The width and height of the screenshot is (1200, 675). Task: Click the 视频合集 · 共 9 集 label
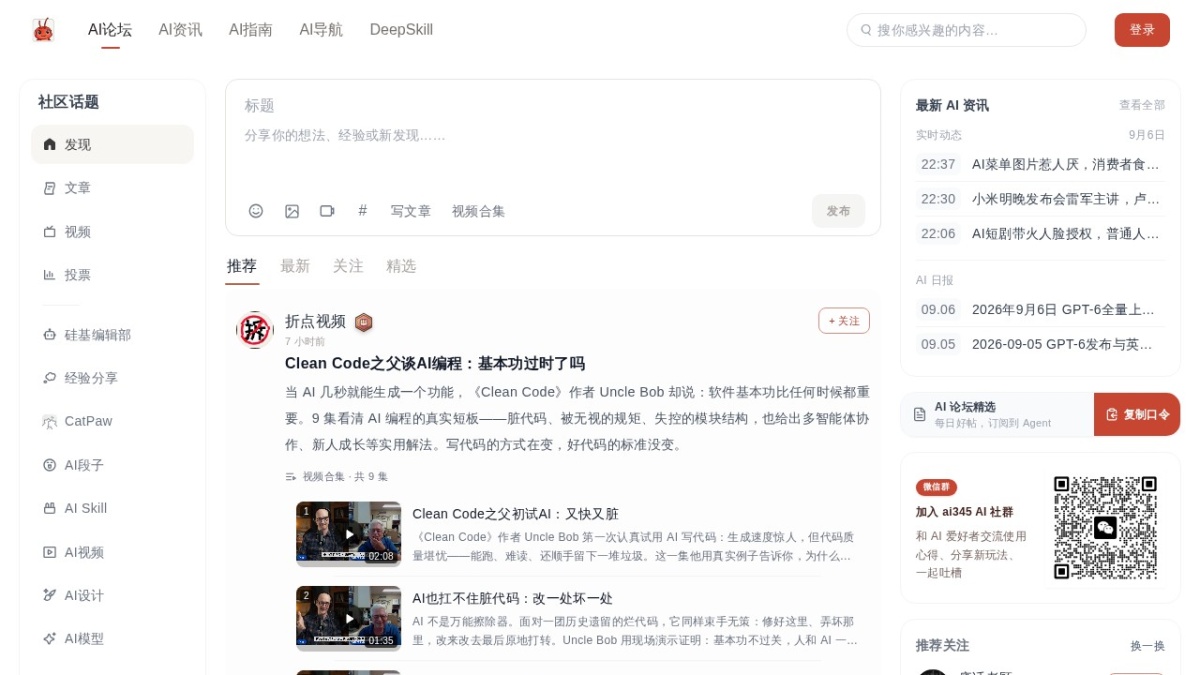[336, 477]
